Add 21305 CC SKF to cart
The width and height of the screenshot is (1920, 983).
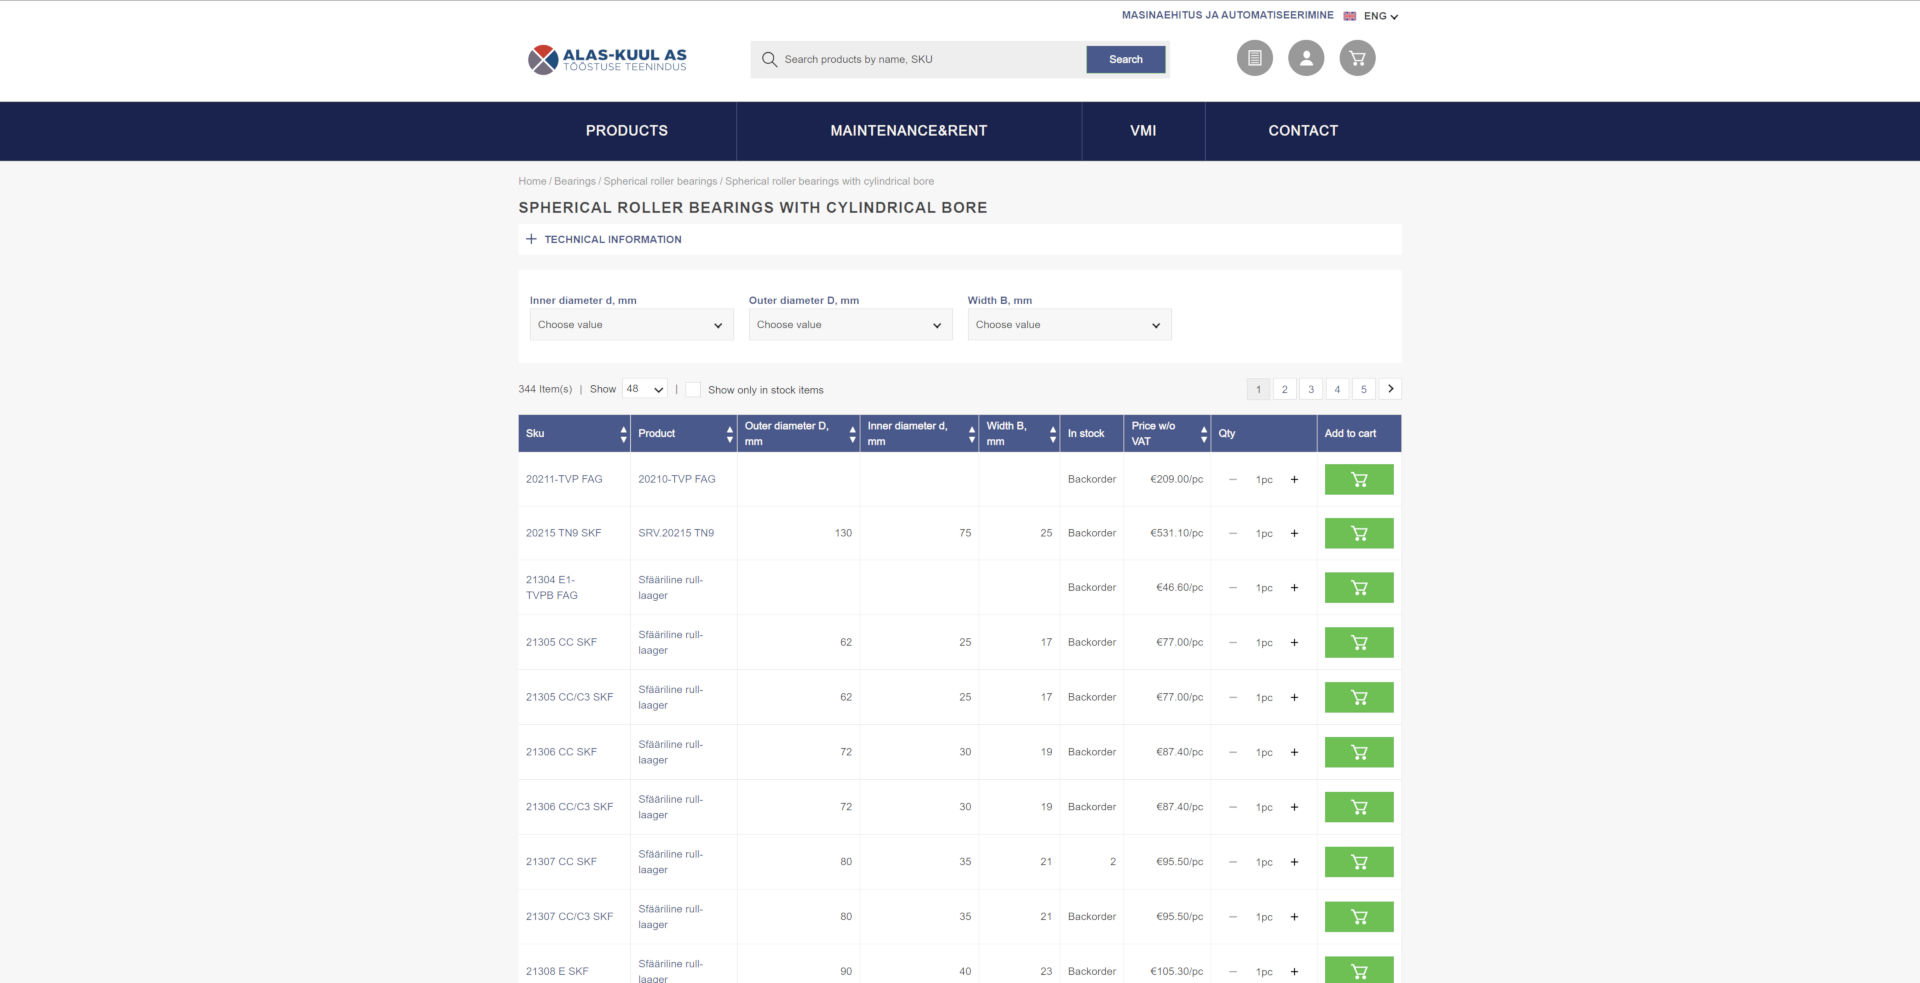1358,642
